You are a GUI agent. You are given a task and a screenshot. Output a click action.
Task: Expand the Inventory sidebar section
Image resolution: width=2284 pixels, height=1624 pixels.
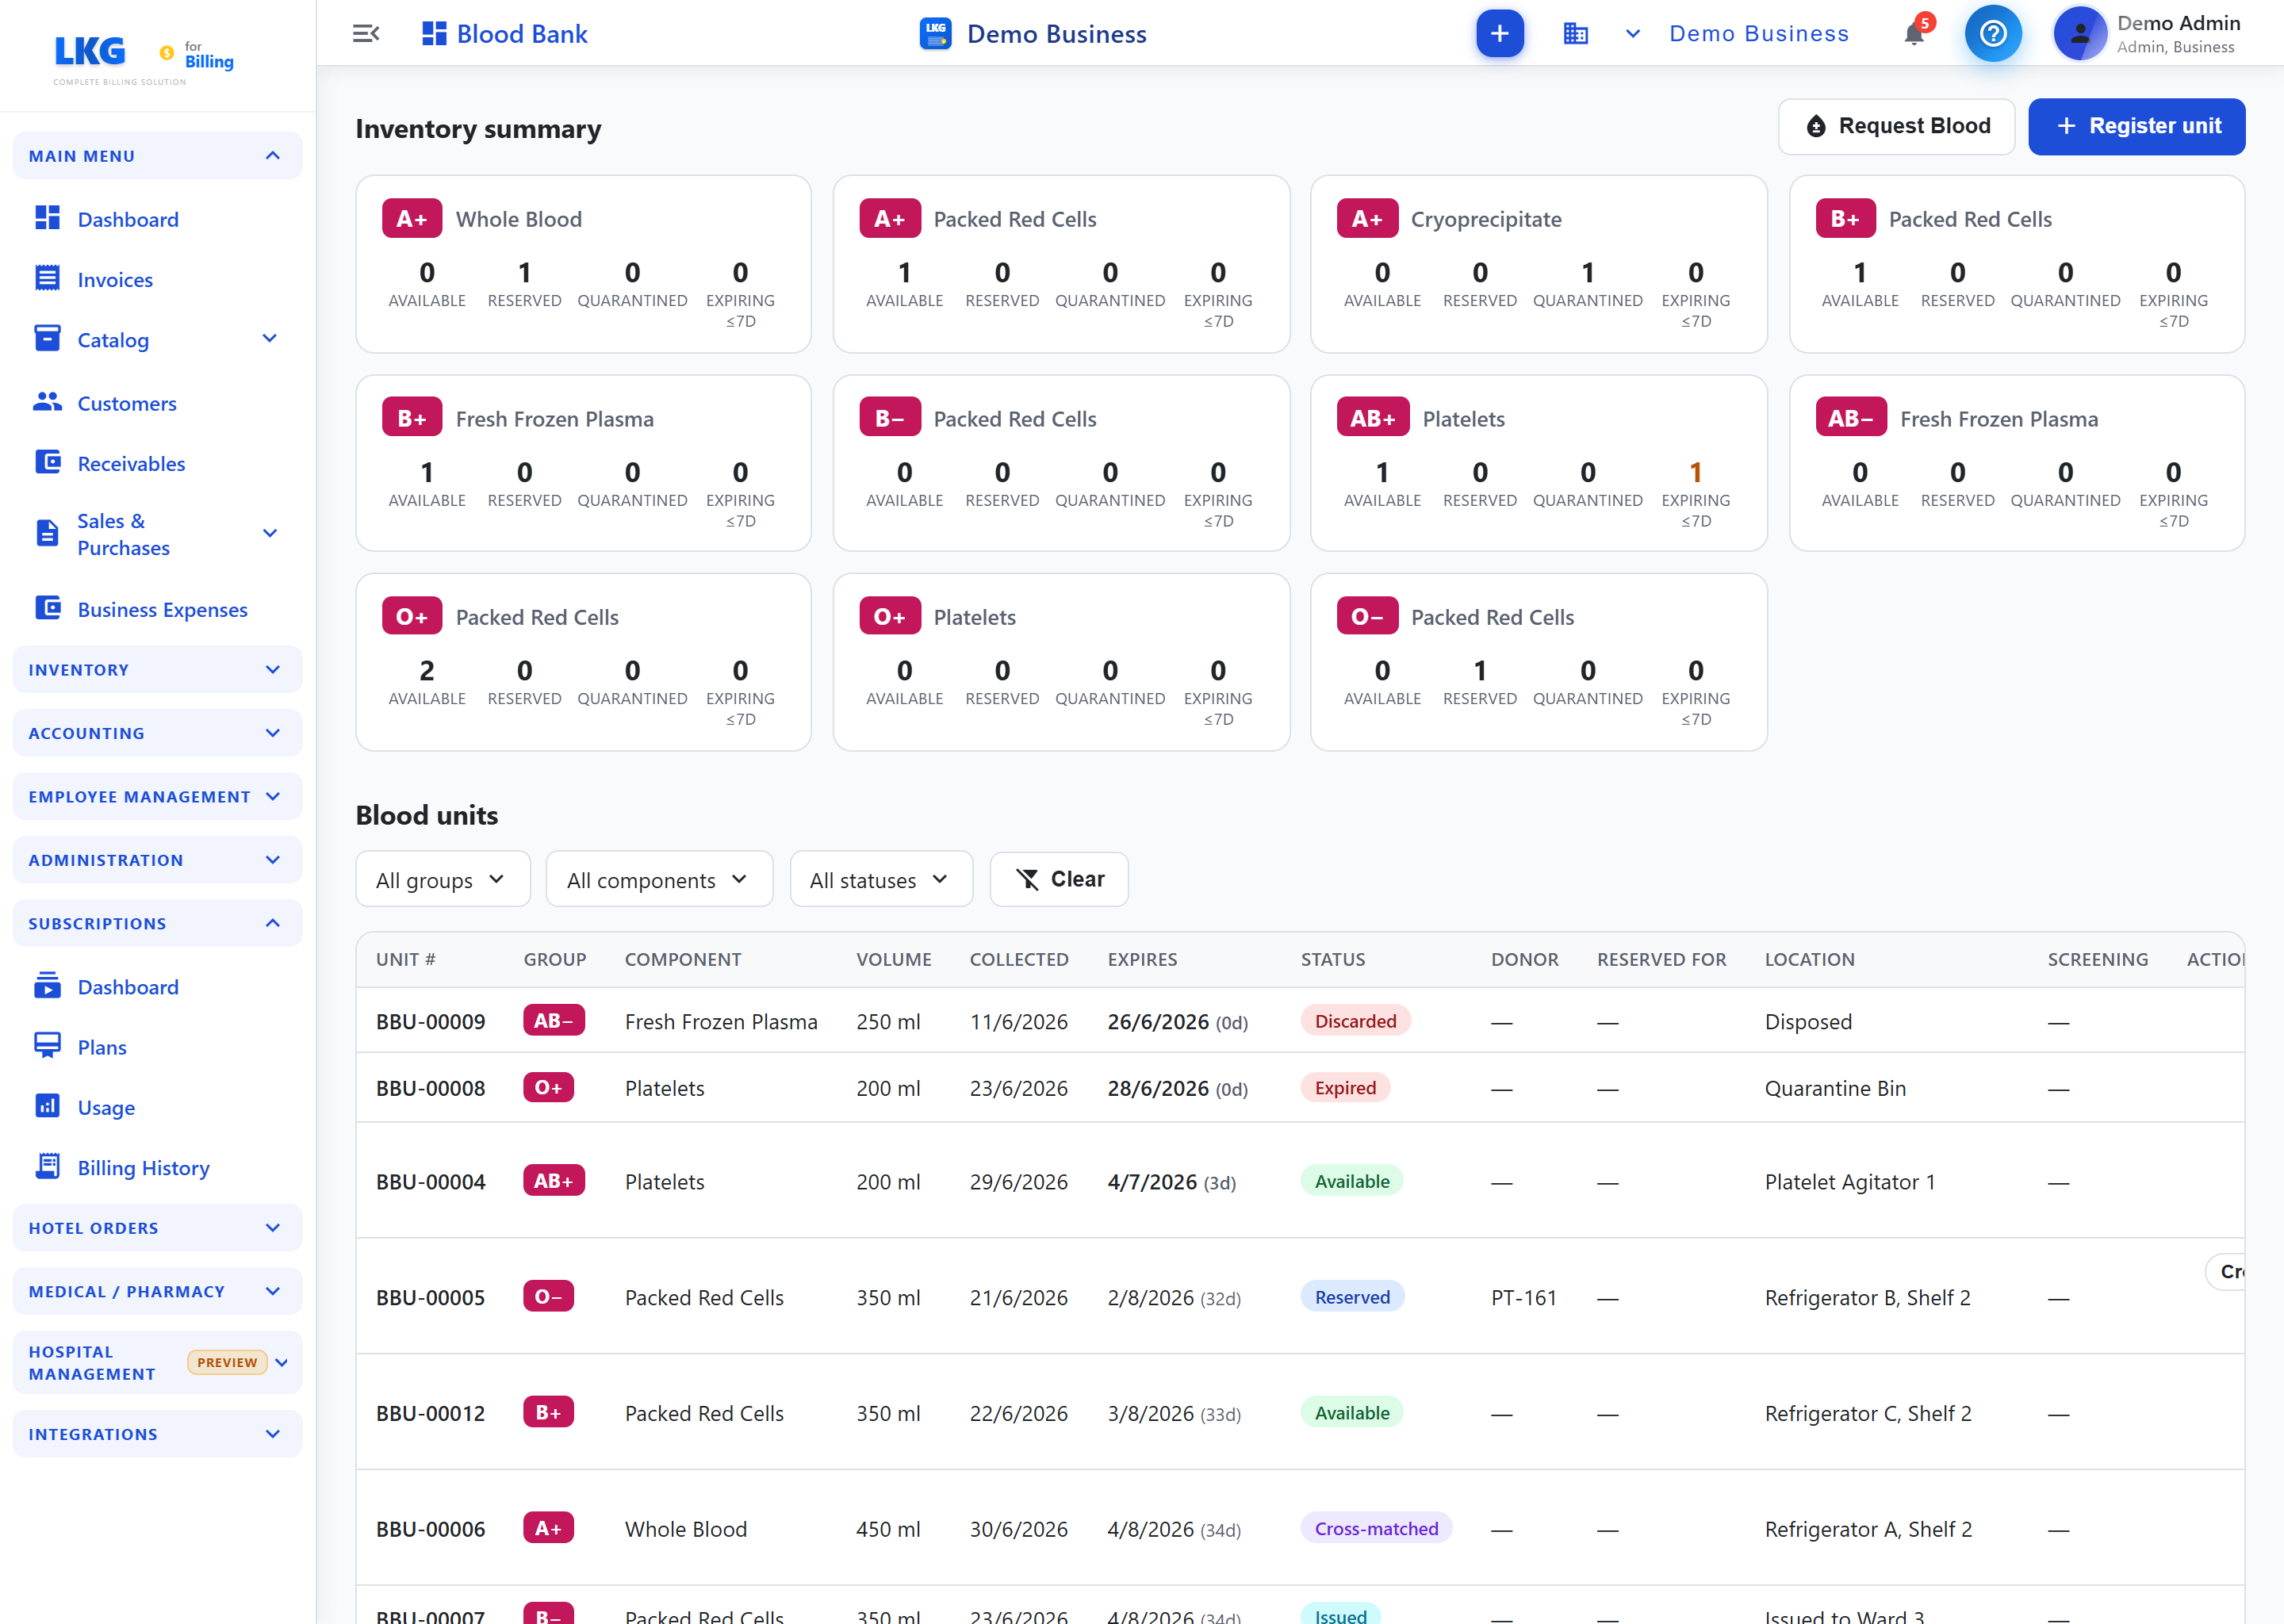click(x=157, y=669)
